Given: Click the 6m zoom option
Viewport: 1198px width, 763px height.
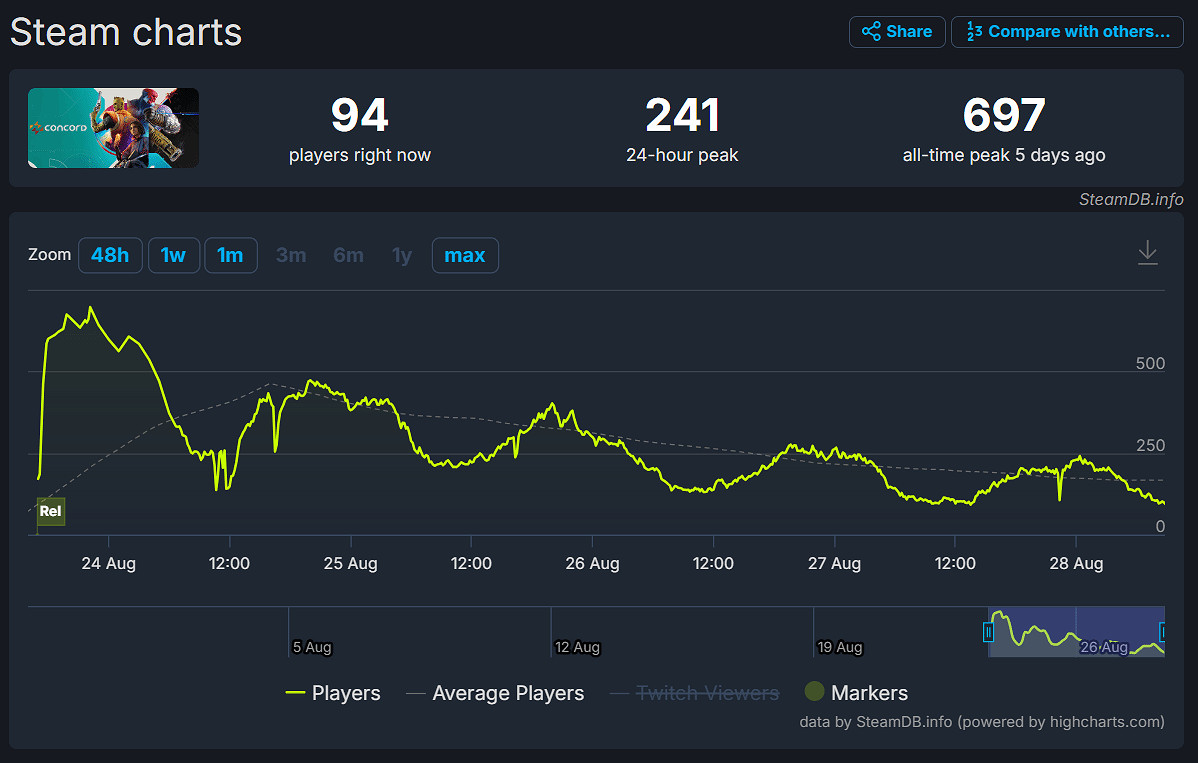Looking at the screenshot, I should (348, 255).
